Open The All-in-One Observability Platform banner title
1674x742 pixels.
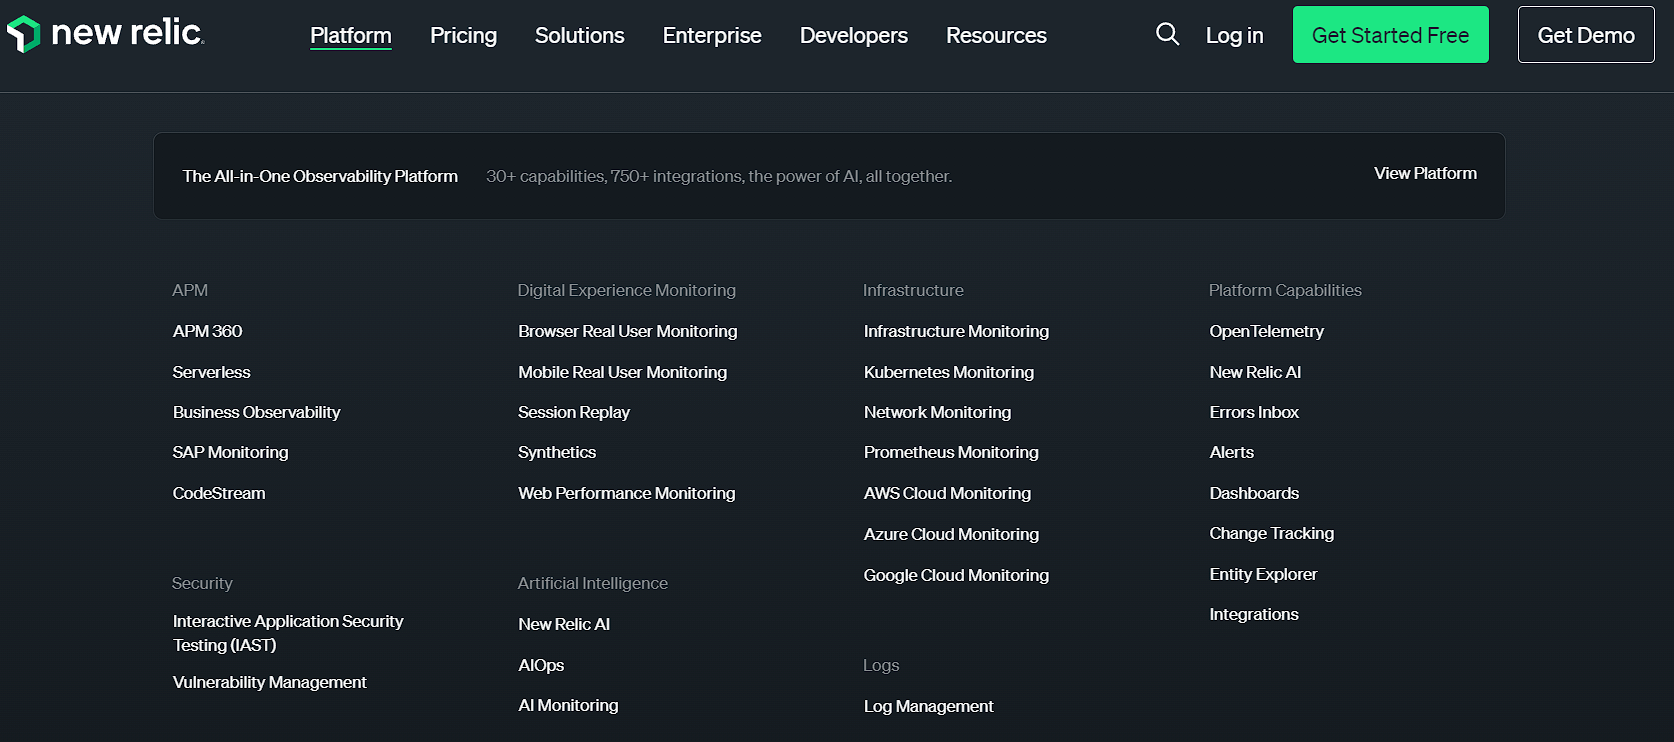pos(320,176)
